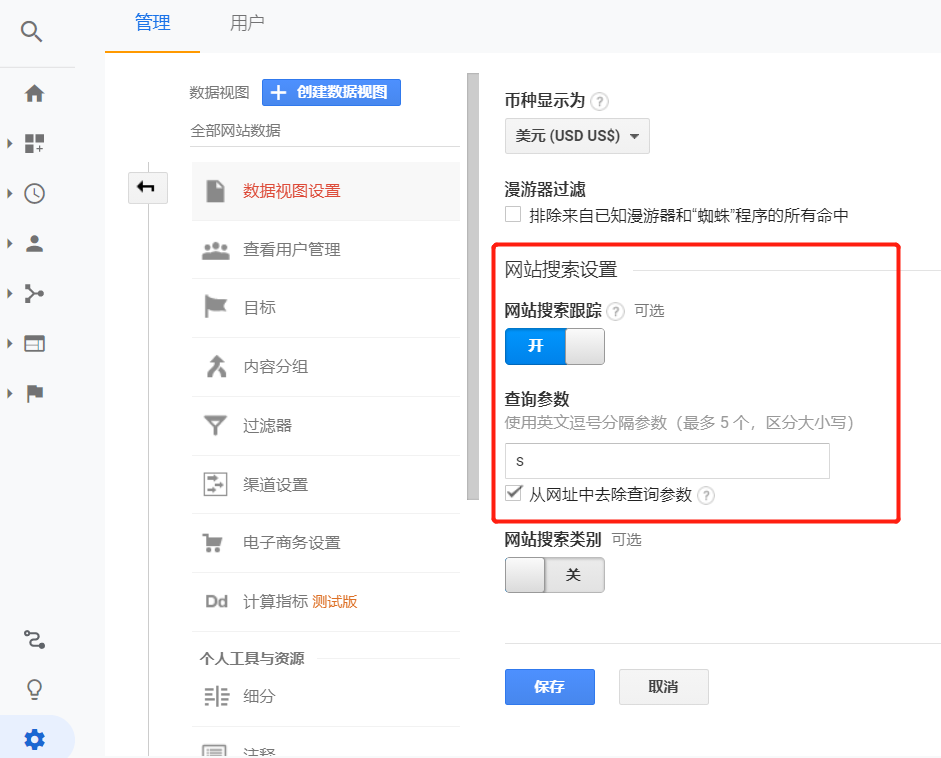Open the 美元 (USD US$) currency dropdown
The image size is (941, 758).
pyautogui.click(x=577, y=136)
